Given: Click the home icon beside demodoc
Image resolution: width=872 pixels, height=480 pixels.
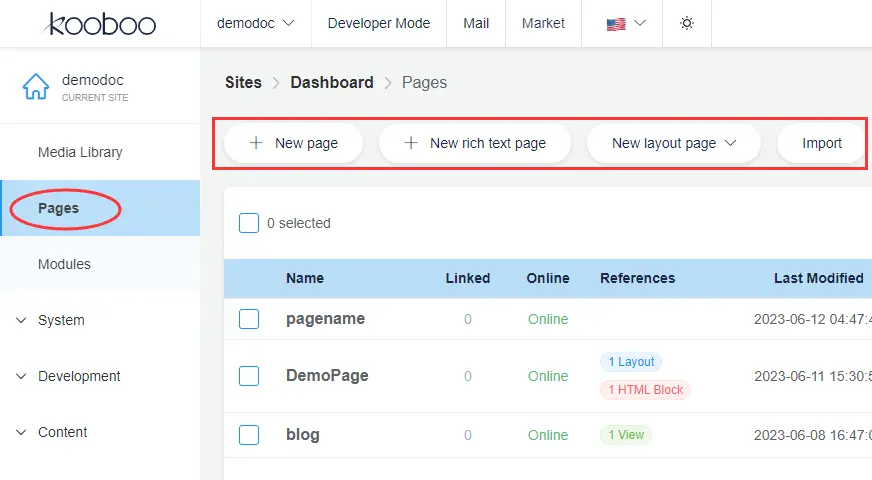Looking at the screenshot, I should (x=36, y=87).
